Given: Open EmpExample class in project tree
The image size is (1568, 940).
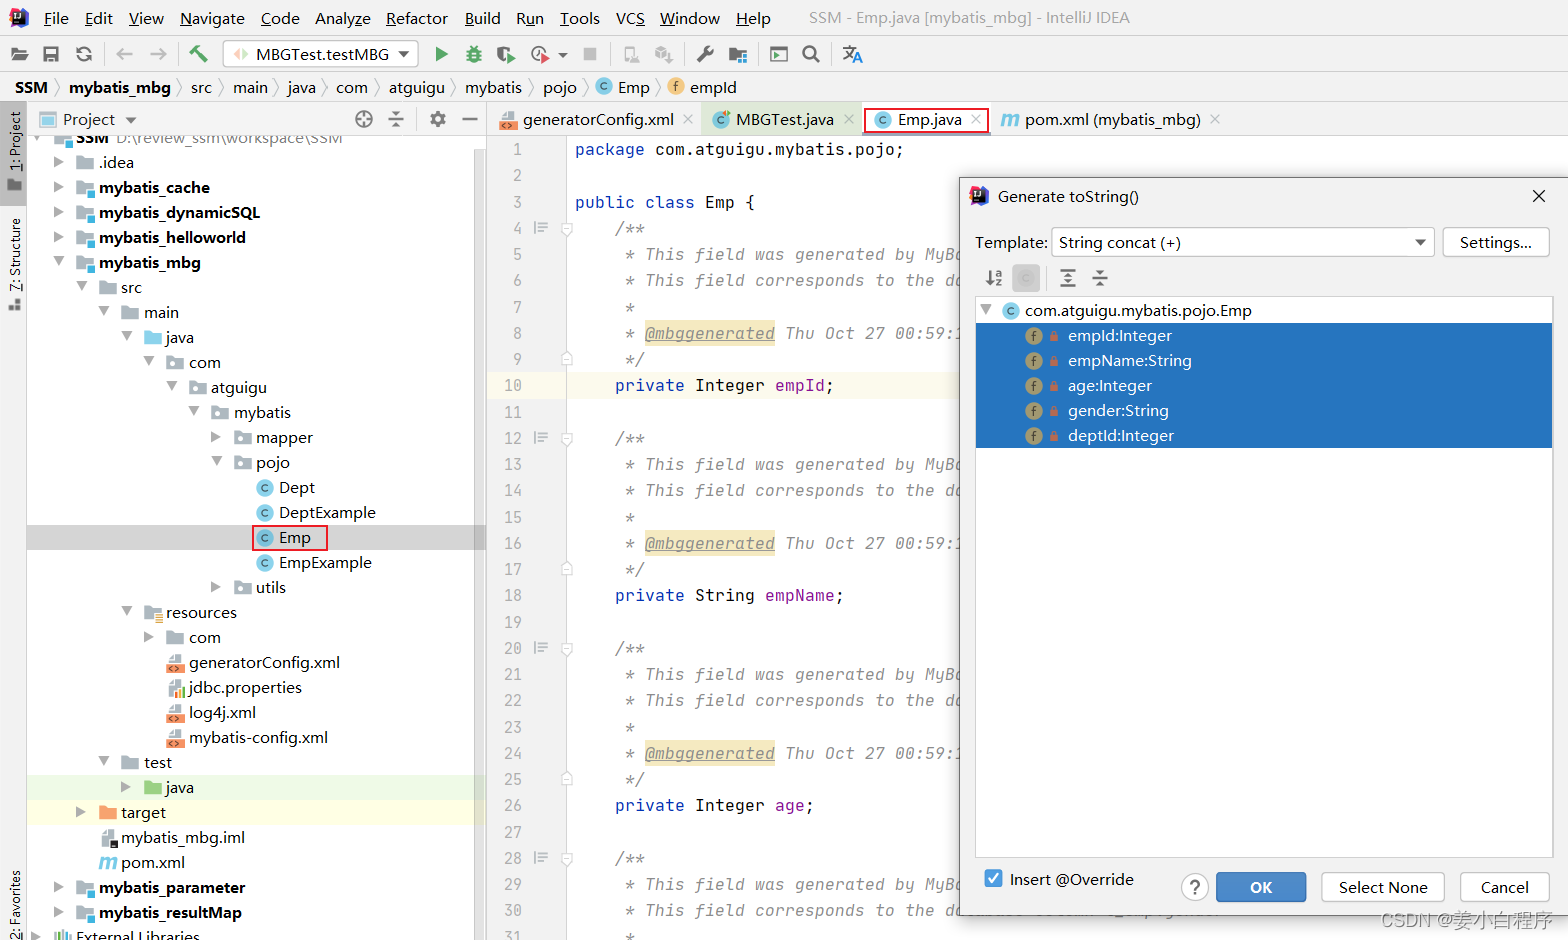Looking at the screenshot, I should (325, 562).
